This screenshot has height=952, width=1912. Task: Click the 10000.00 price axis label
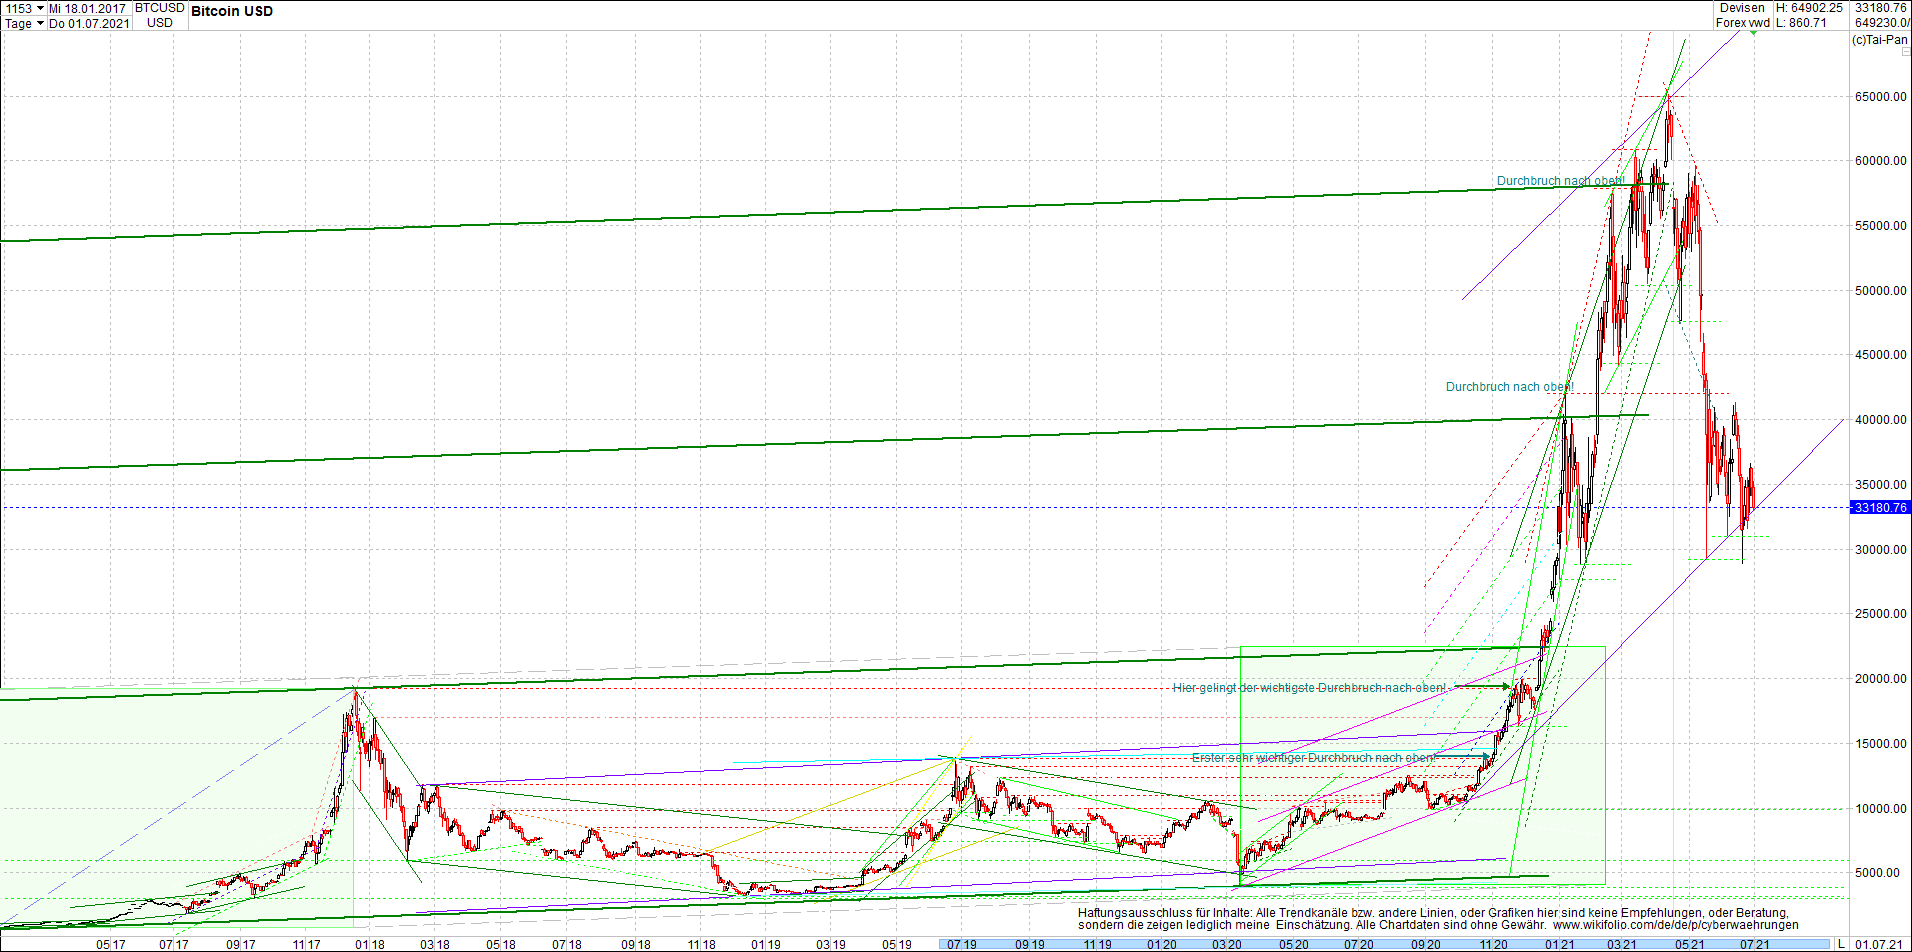tap(1881, 809)
